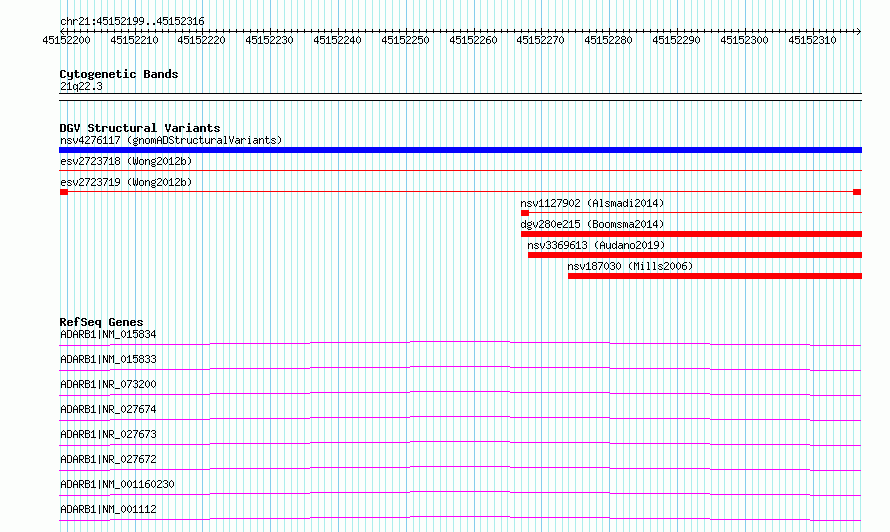Click the Cytogenetic Bands track title
Image resolution: width=890 pixels, height=532 pixels.
coord(119,74)
